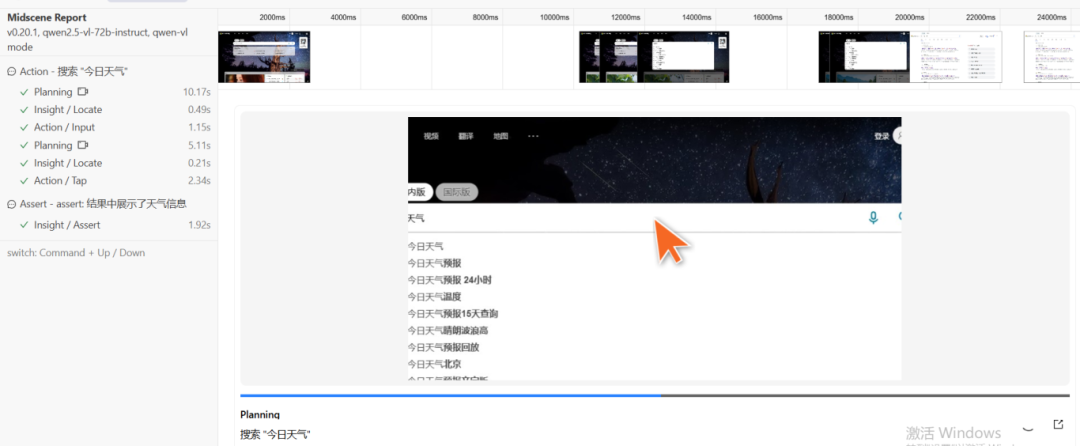Jump to the 12000ms timeline mark
This screenshot has width=1080, height=446.
tap(625, 17)
